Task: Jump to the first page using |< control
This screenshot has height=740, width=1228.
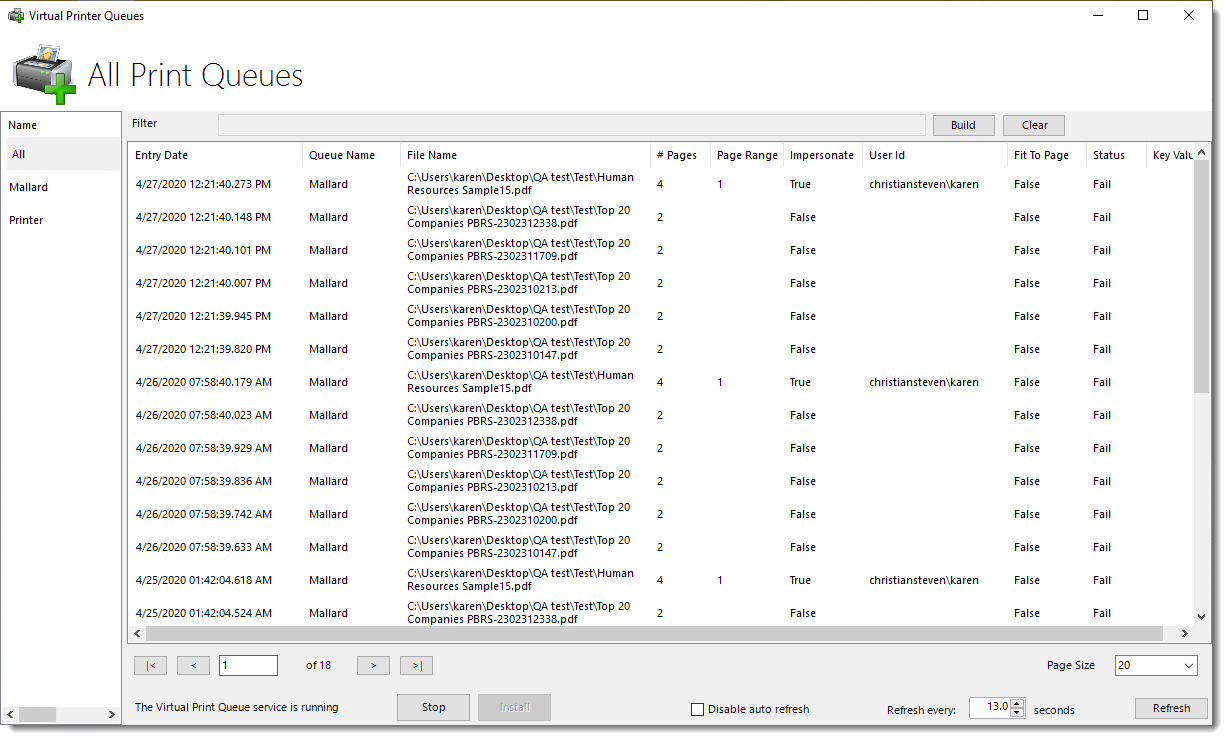Action: 150,665
